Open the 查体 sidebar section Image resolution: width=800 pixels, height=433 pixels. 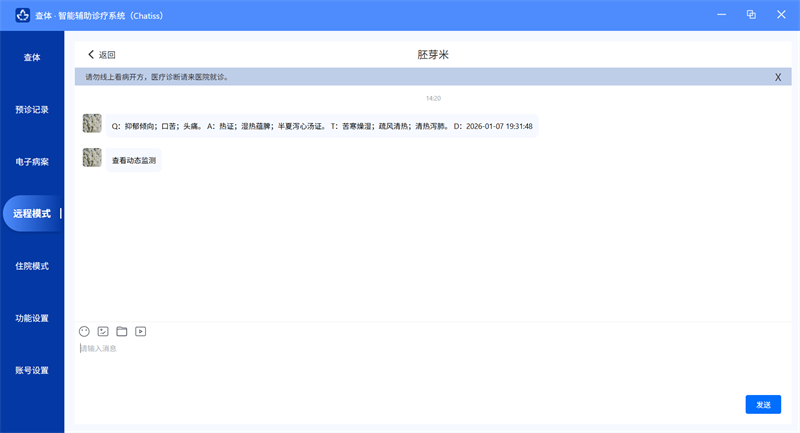[x=32, y=58]
